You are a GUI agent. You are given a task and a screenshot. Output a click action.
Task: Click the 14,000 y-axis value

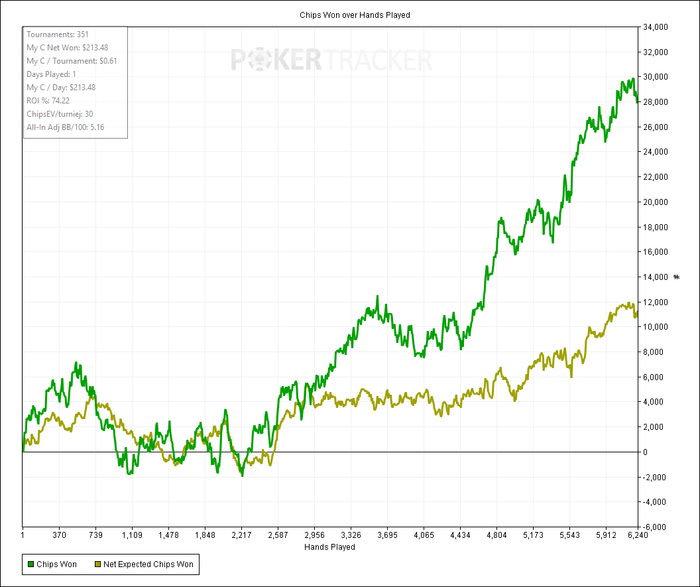(655, 277)
